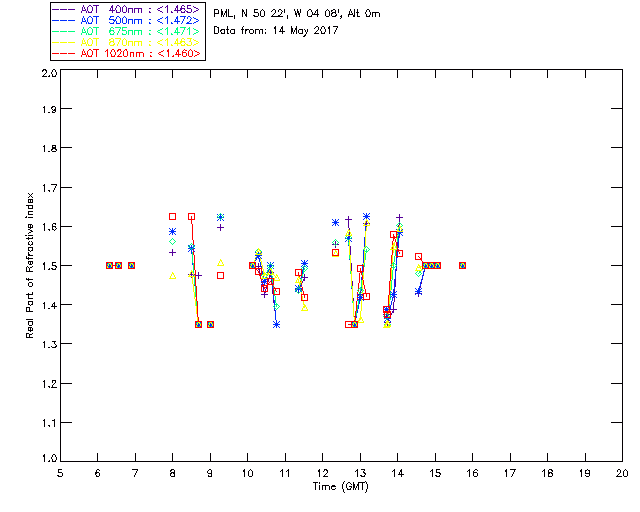This screenshot has height=512, width=640.
Task: Click the 1.4 y-axis tick label
Action: [x=49, y=305]
